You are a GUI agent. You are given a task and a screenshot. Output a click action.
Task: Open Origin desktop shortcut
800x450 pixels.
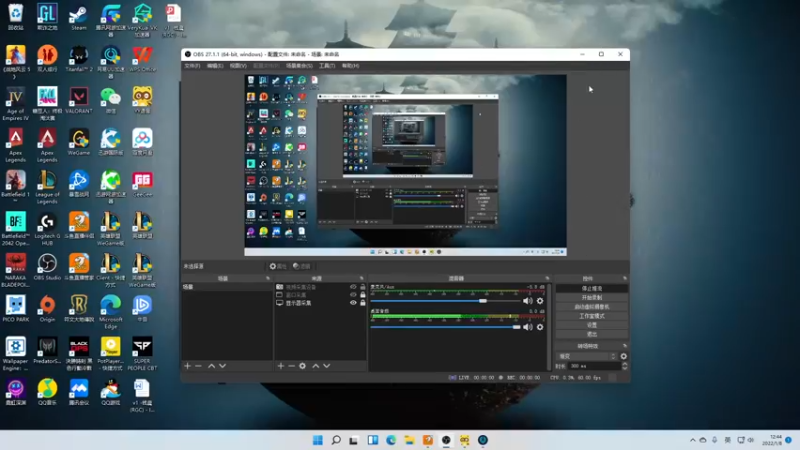pos(47,309)
